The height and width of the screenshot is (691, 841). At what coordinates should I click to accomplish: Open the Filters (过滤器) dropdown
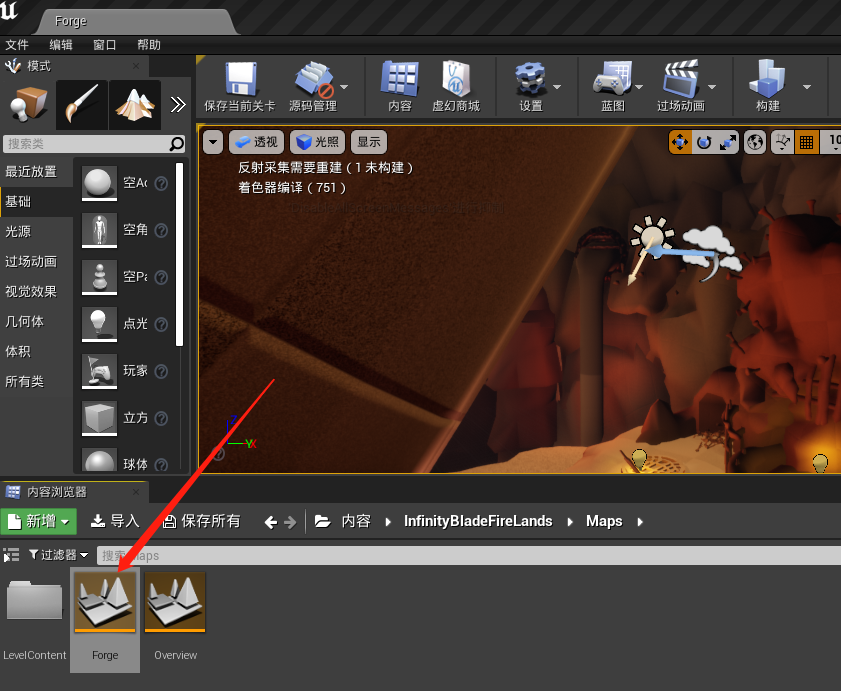tap(58, 555)
